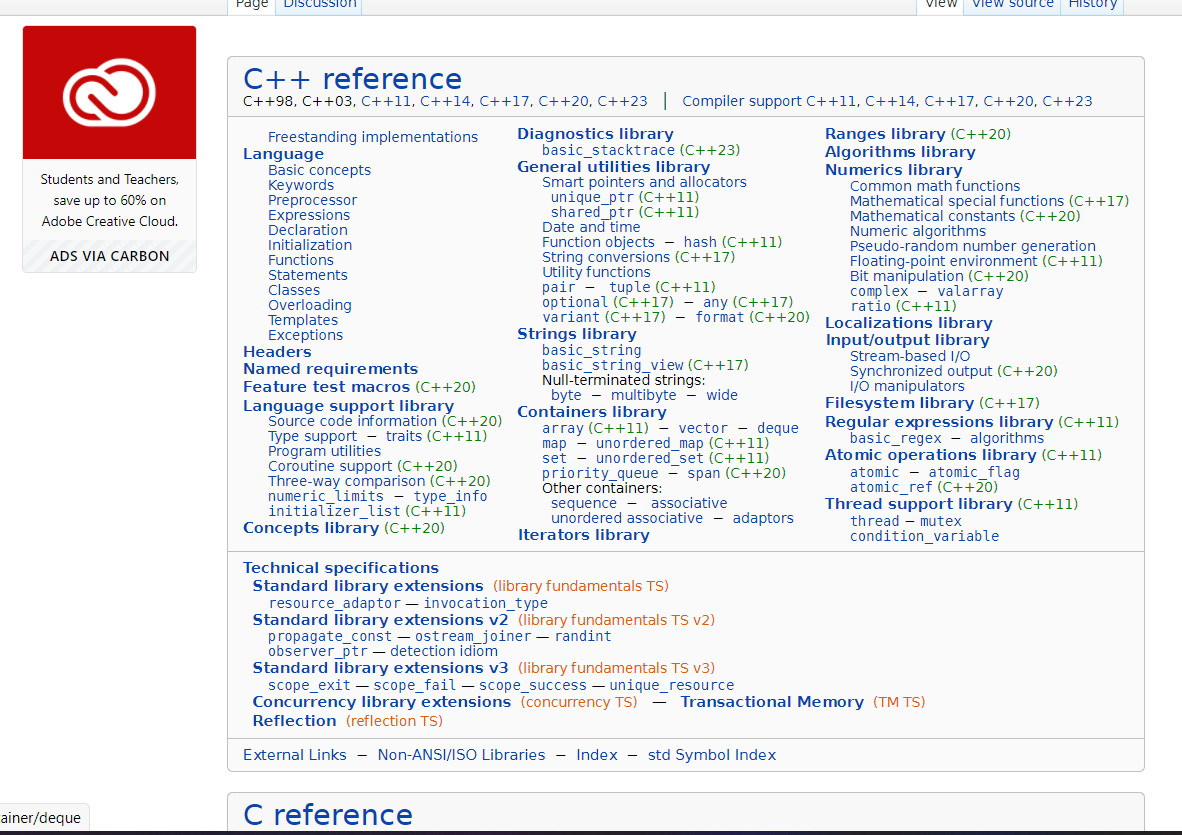Open the History tab
This screenshot has height=835, width=1182.
click(x=1092, y=4)
